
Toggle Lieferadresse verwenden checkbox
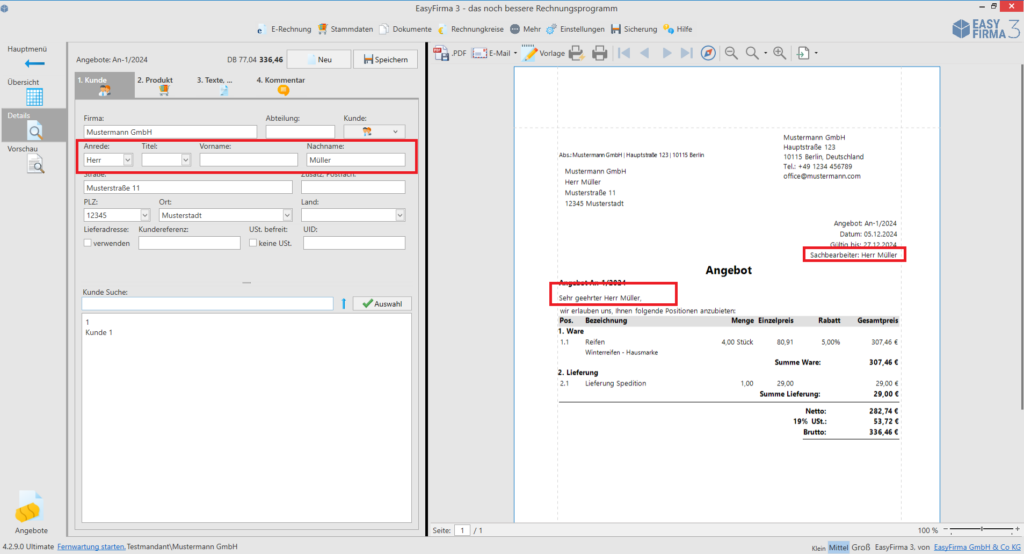(88, 243)
